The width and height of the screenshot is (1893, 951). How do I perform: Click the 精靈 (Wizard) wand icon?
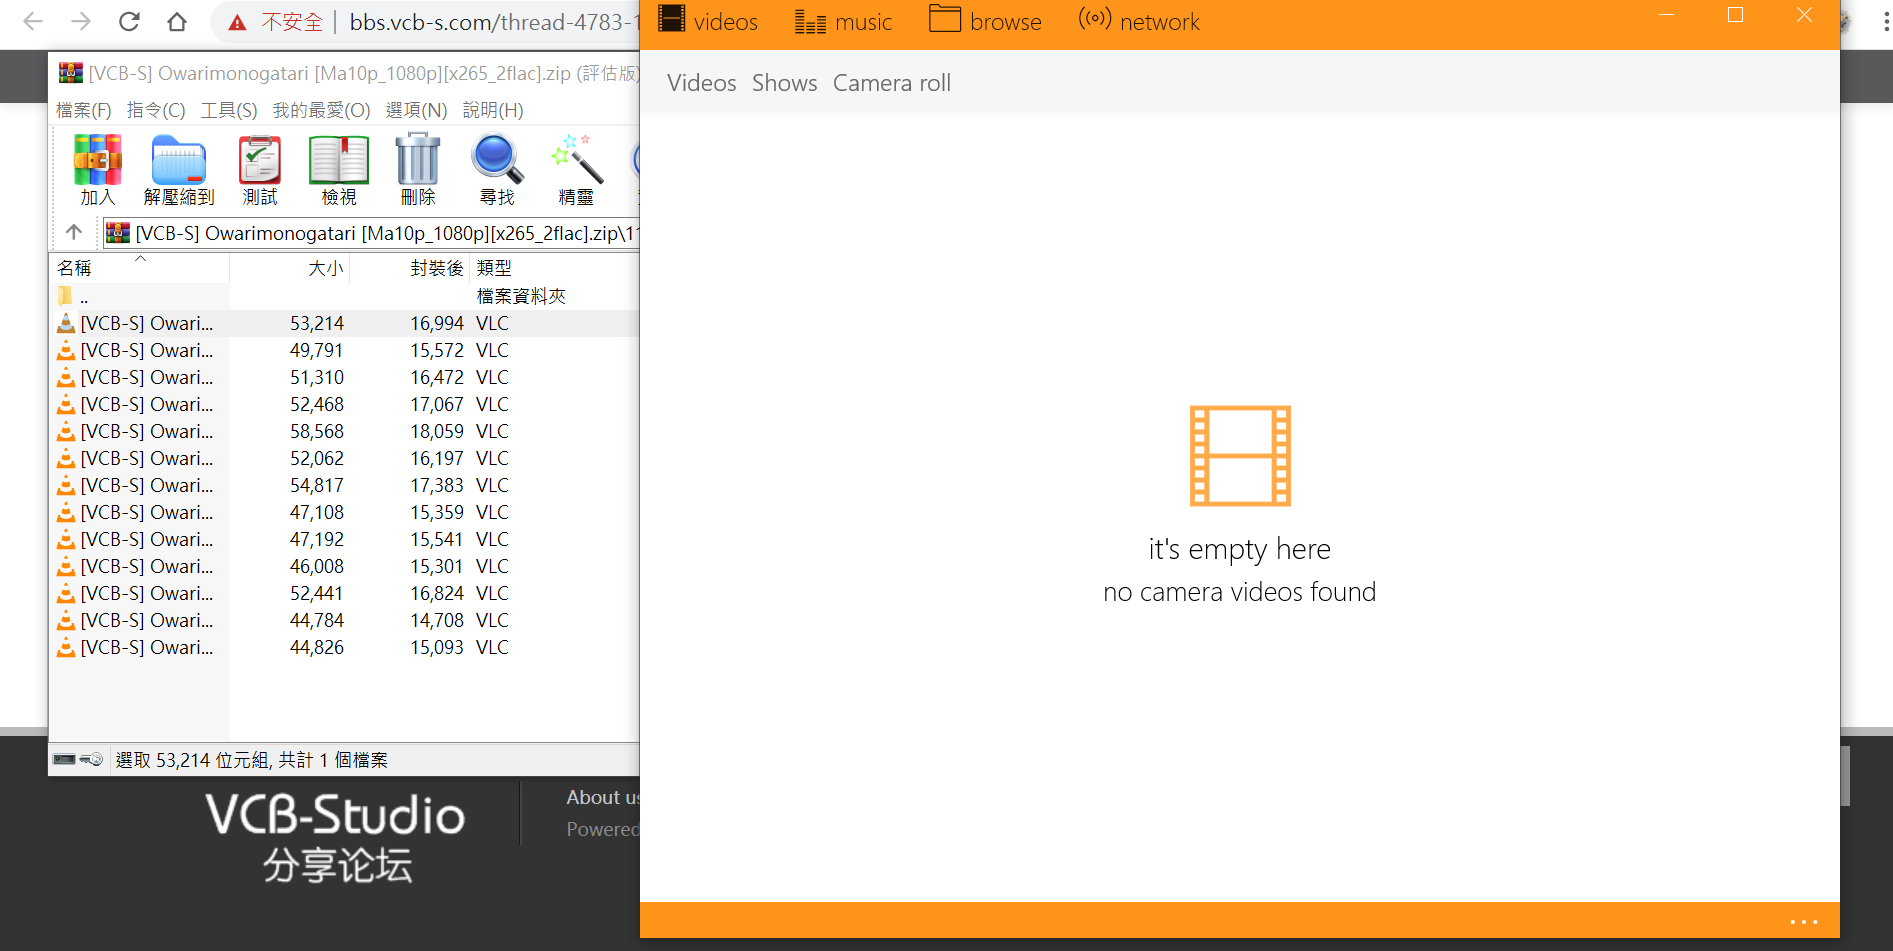tap(576, 170)
